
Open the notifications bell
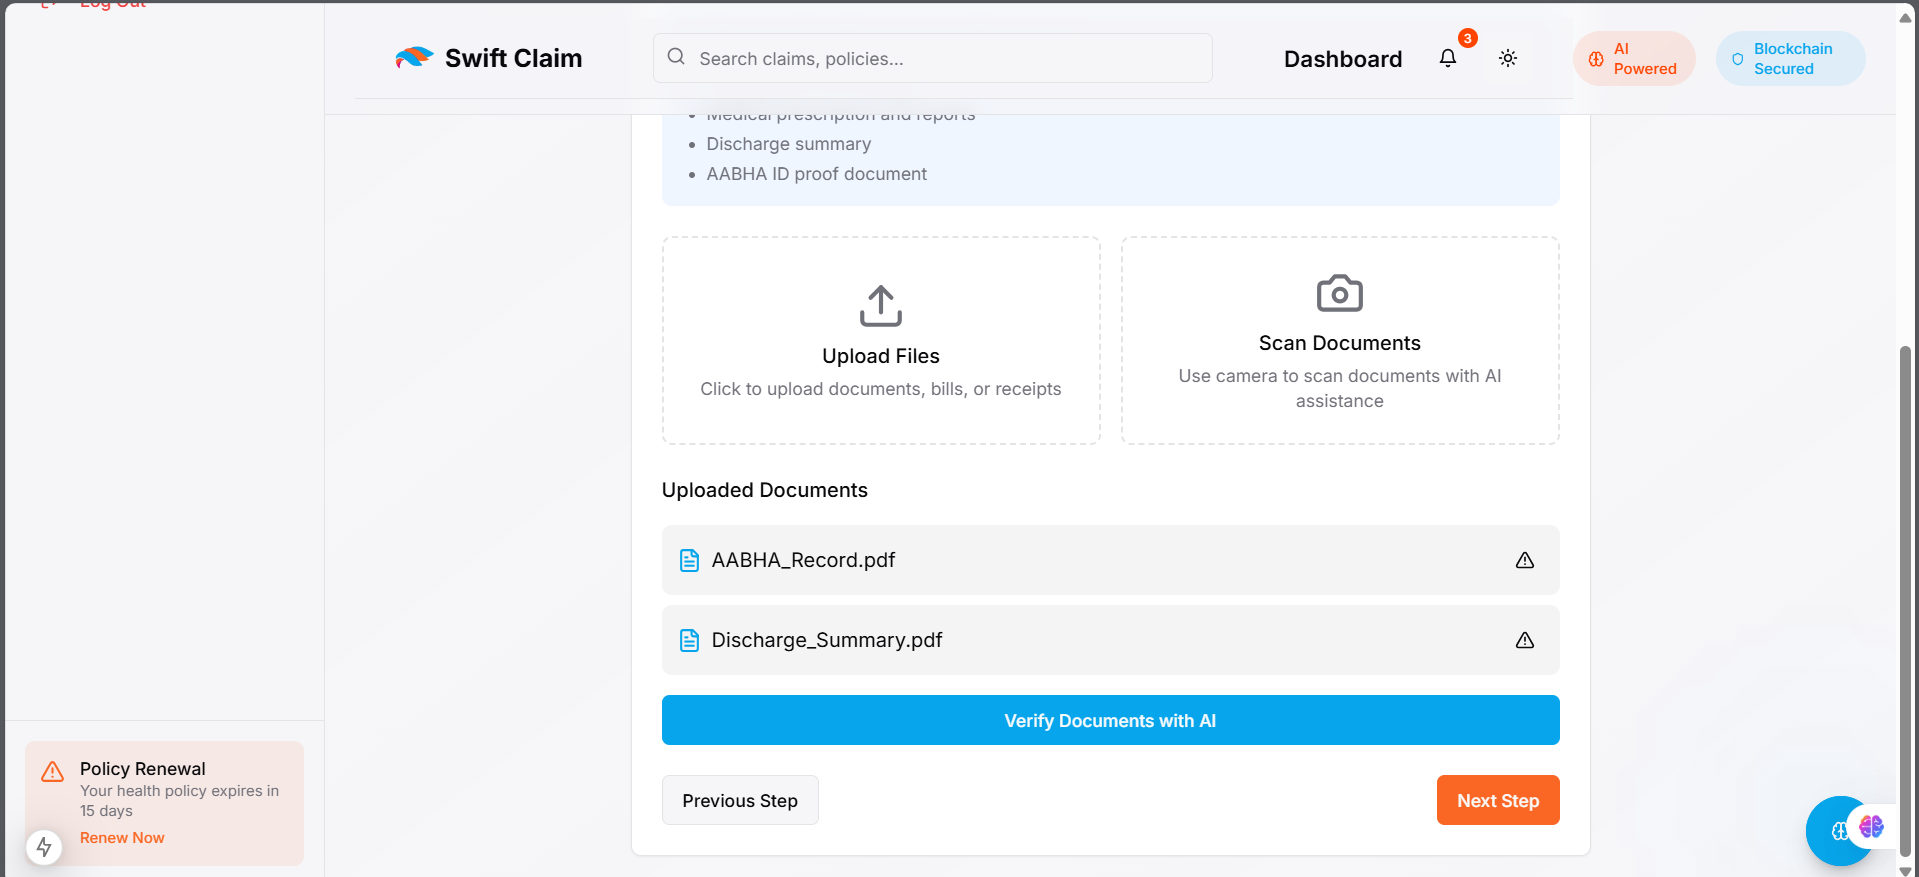(1447, 59)
